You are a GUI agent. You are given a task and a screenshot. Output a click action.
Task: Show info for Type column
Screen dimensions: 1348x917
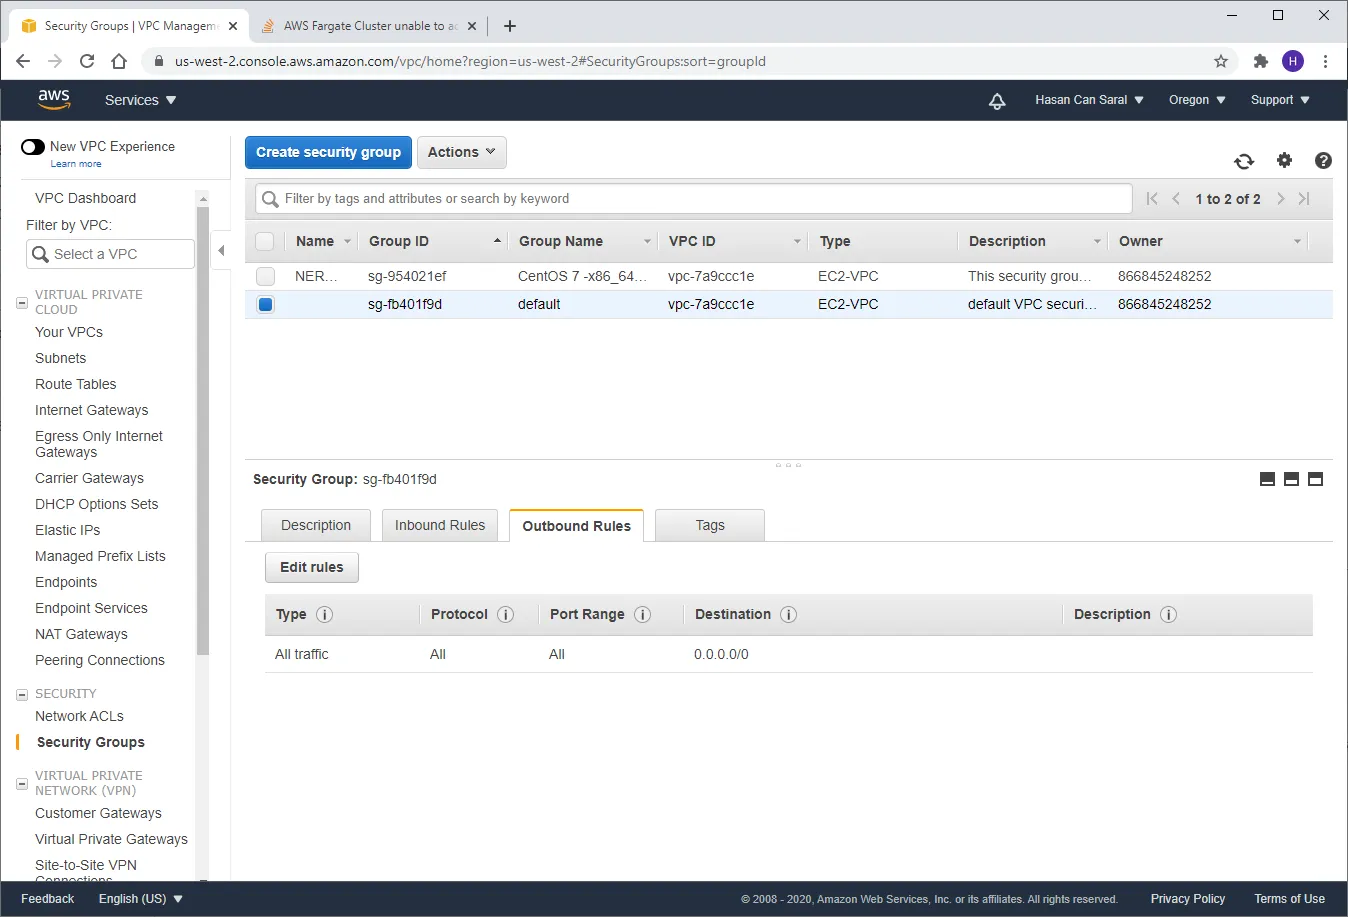click(324, 615)
